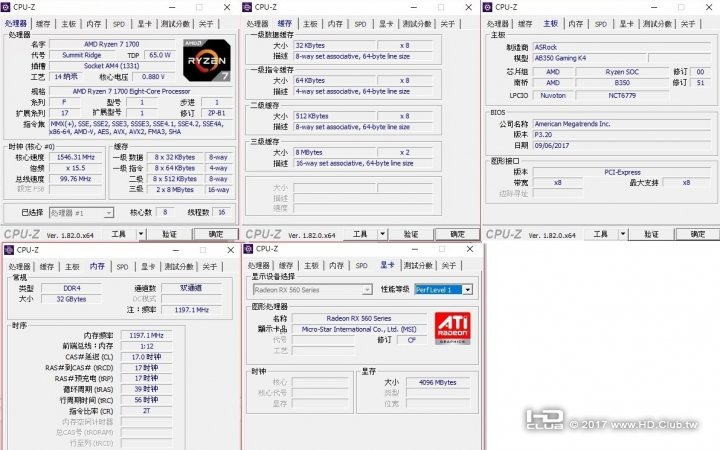
Task: Switch to 显卡 tab in the mainboard window
Action: [626, 24]
